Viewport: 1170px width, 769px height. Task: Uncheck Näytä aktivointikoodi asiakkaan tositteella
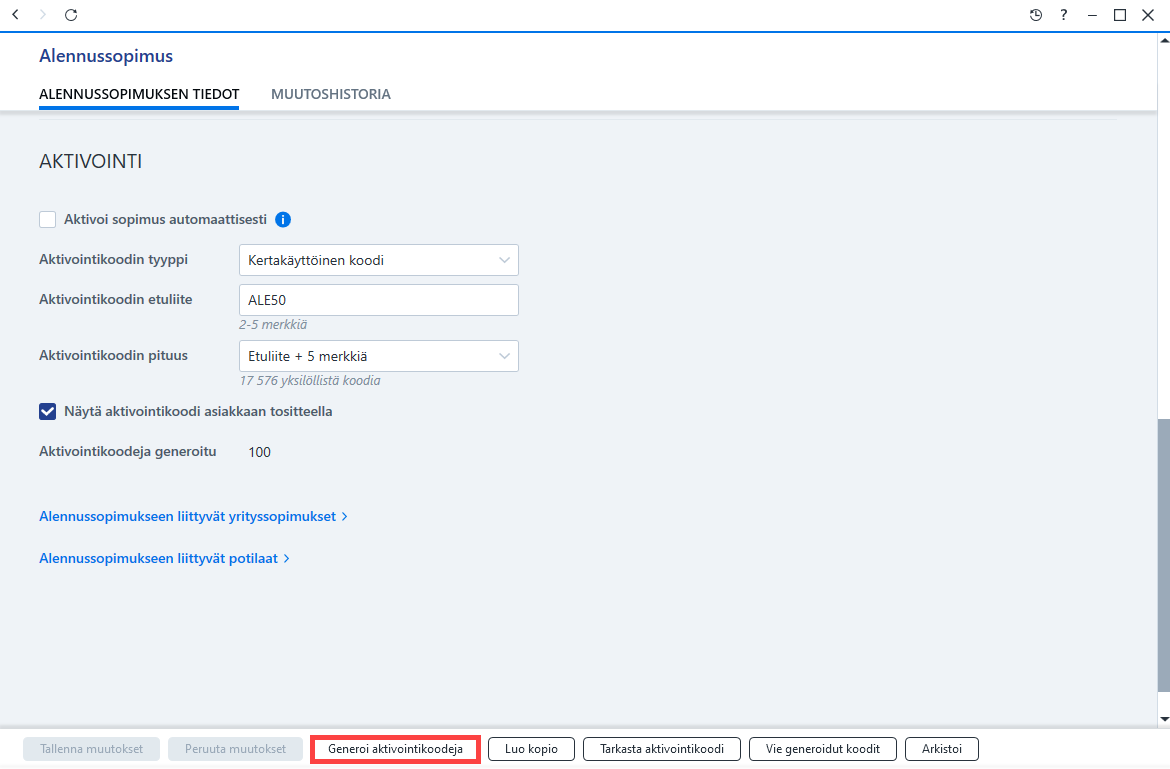click(48, 412)
